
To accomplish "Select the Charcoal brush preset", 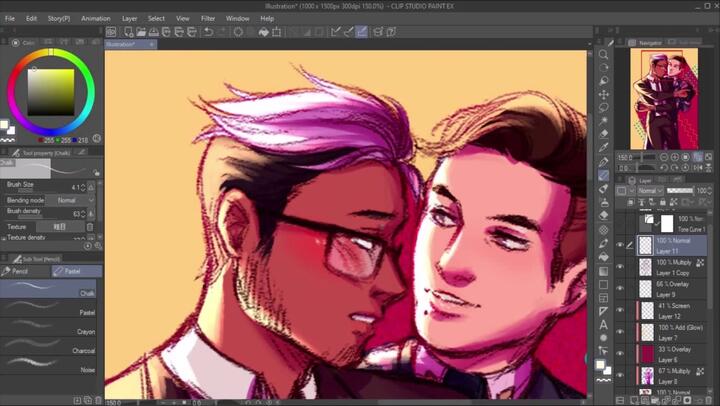I will coord(50,348).
